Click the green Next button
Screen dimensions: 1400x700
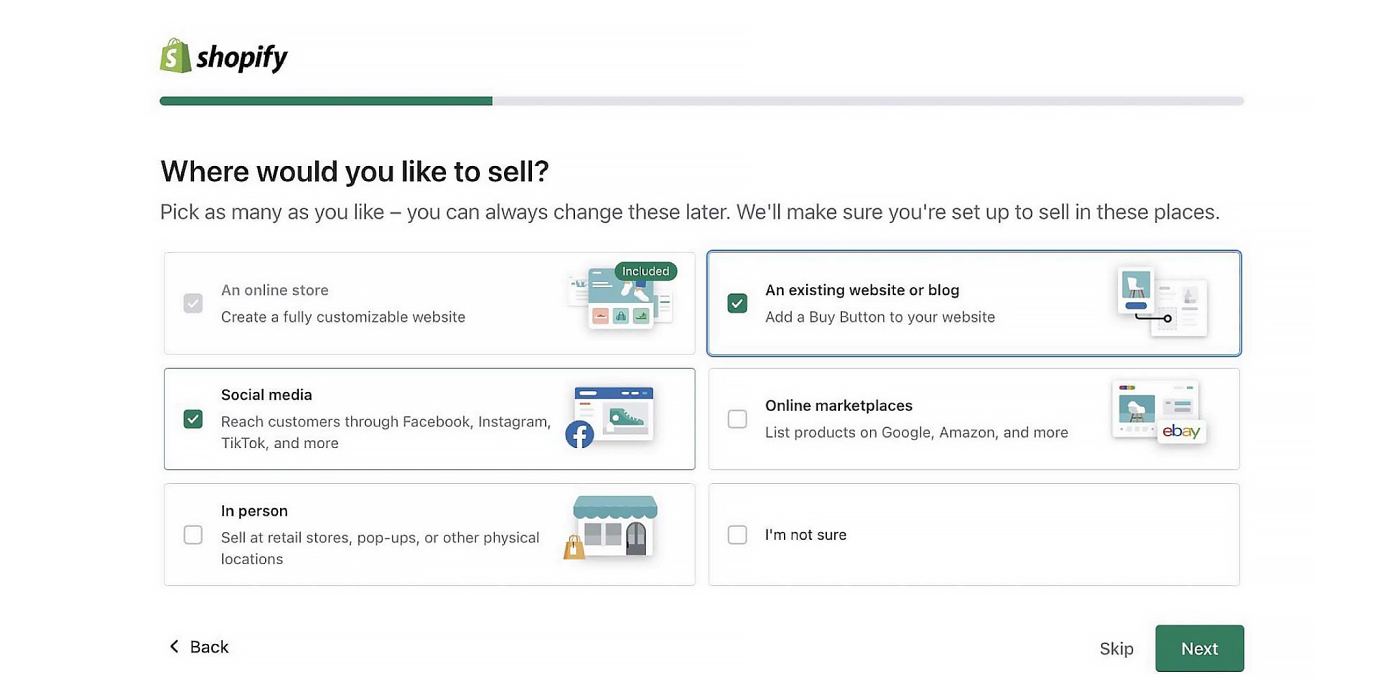(1199, 649)
